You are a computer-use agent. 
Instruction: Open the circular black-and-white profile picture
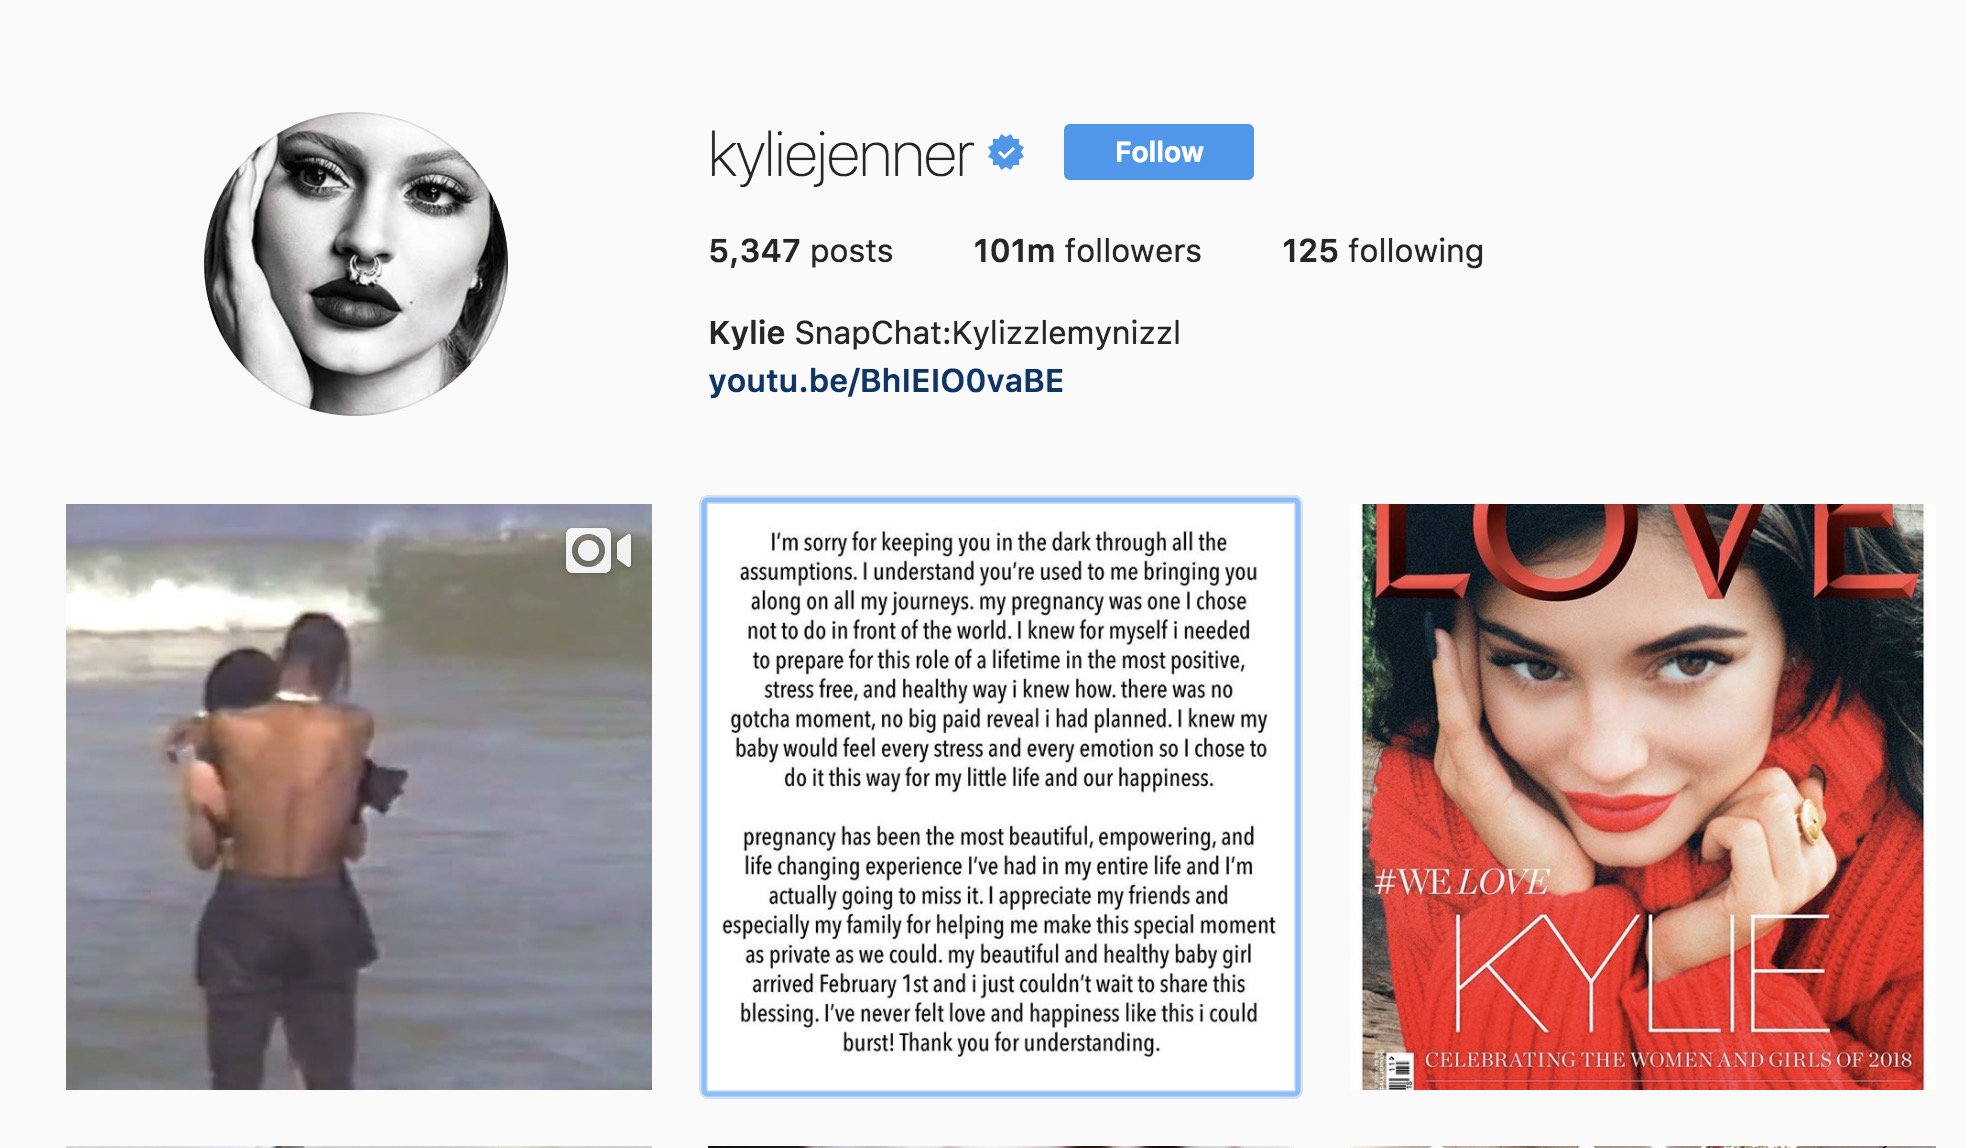click(x=356, y=263)
